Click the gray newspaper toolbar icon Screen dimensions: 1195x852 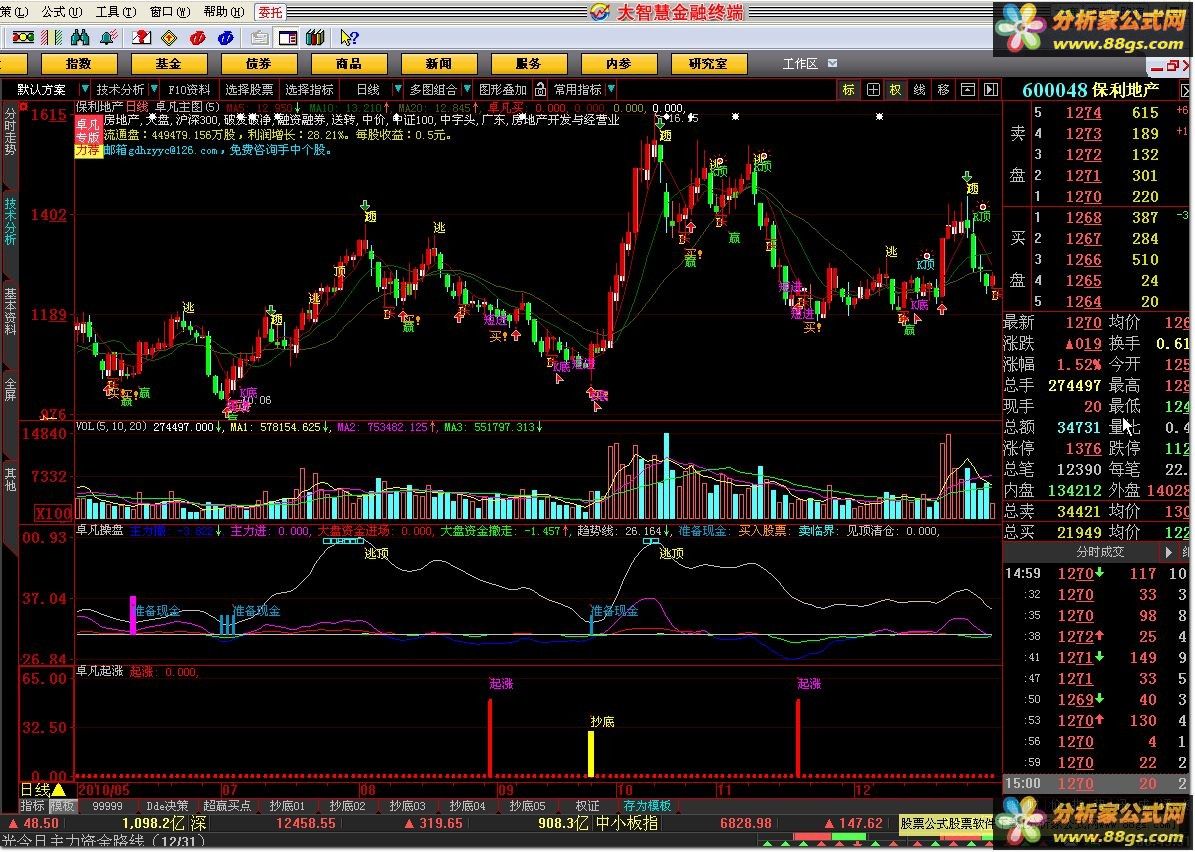click(x=259, y=37)
